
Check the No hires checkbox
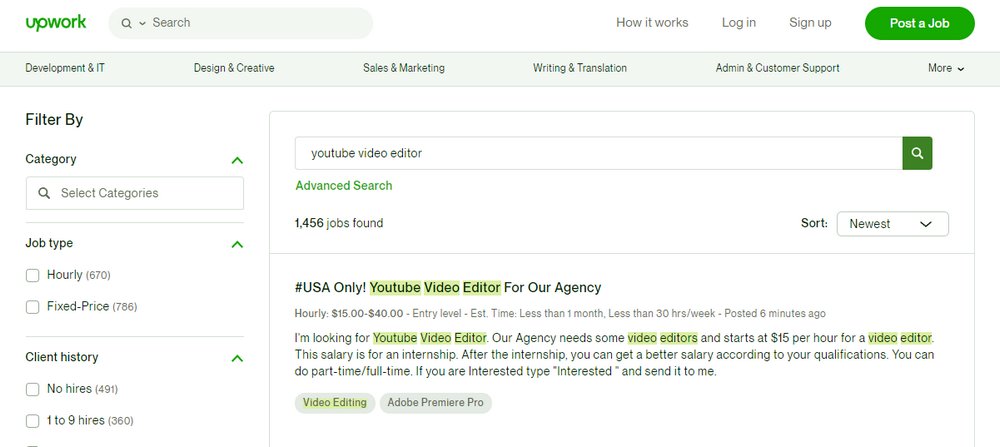coord(33,390)
